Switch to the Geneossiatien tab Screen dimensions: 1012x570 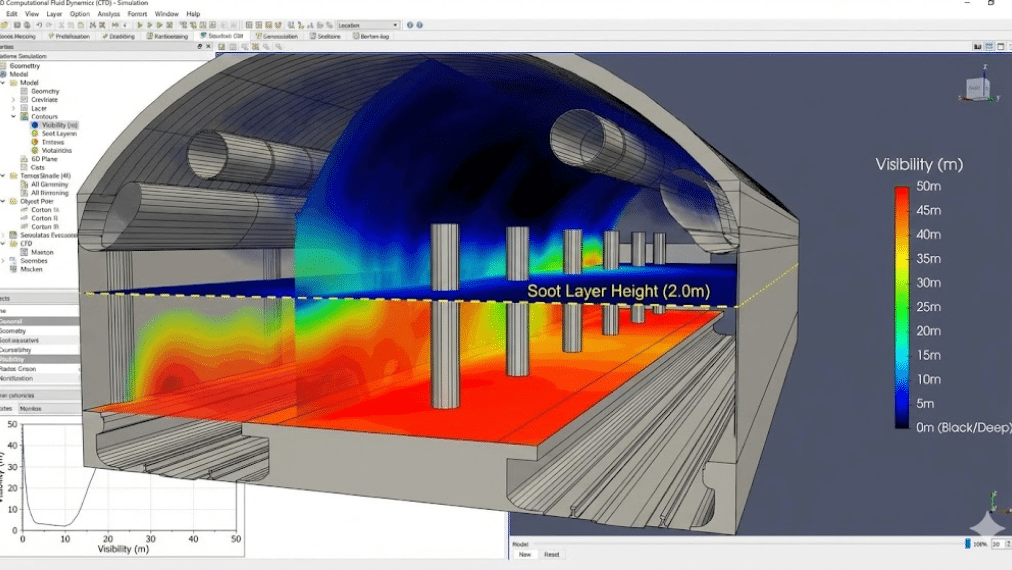276,36
